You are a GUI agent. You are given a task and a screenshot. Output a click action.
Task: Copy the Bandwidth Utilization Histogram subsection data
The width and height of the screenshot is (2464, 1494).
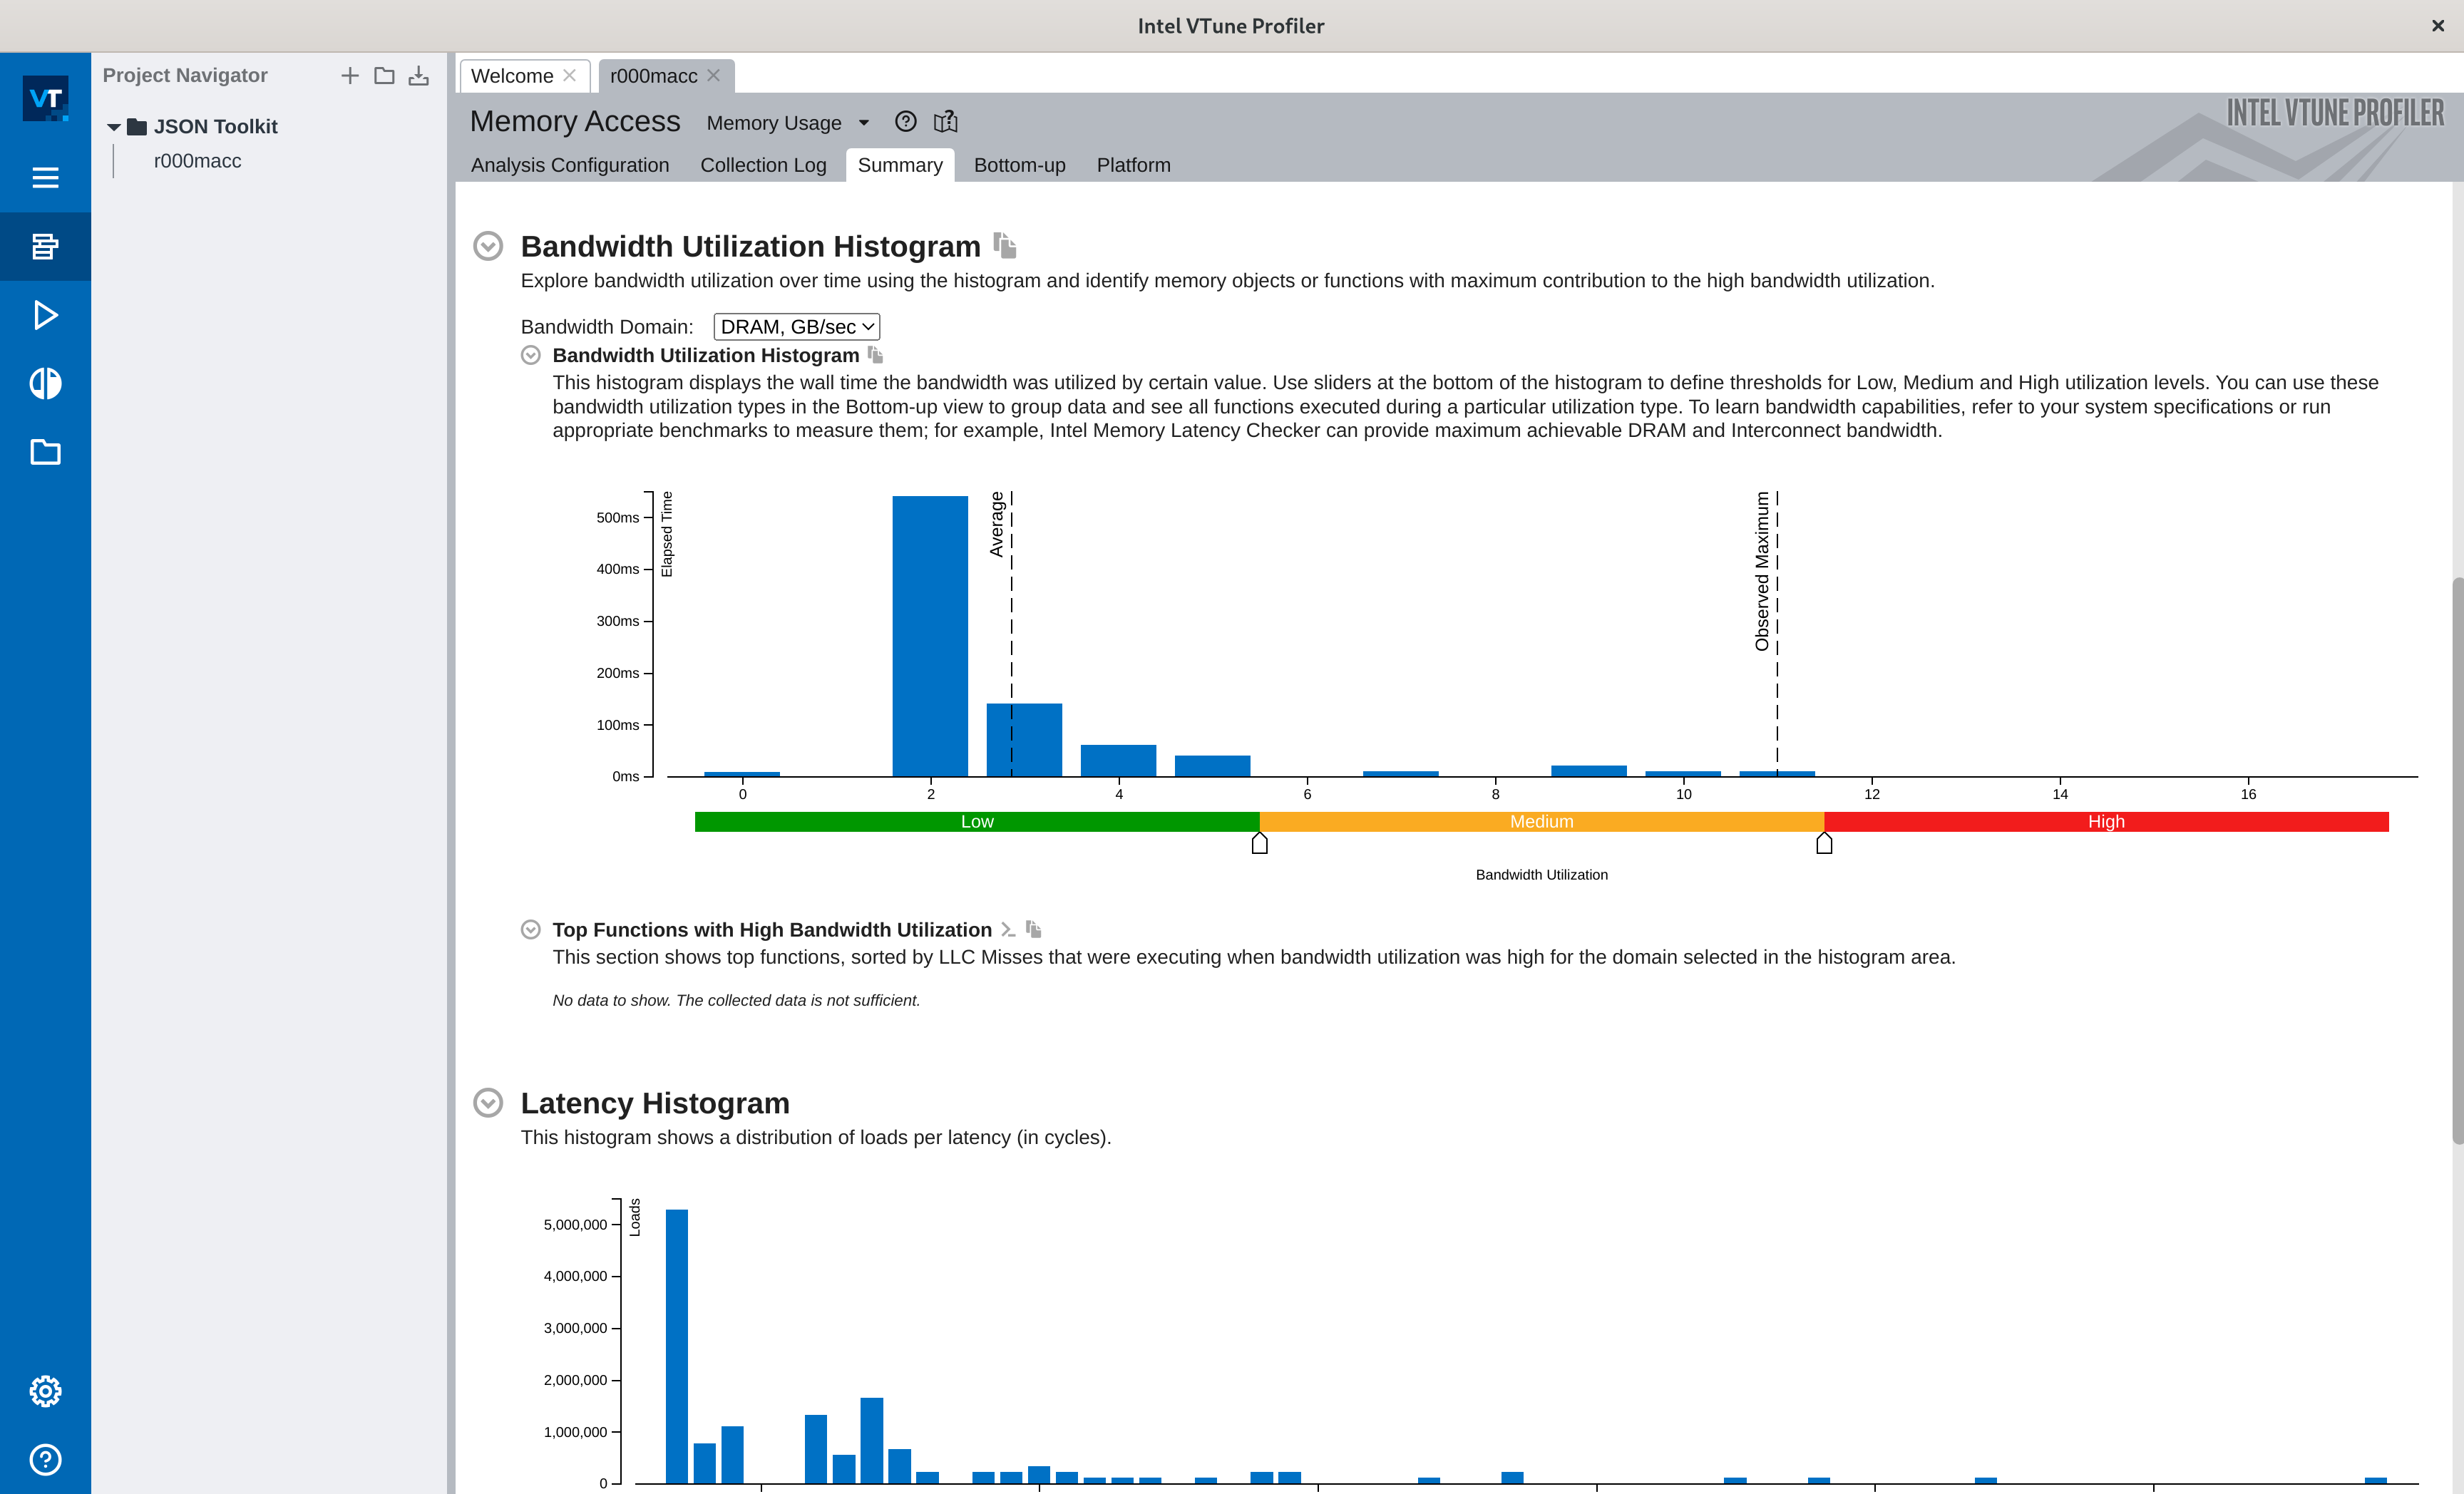pyautogui.click(x=875, y=355)
